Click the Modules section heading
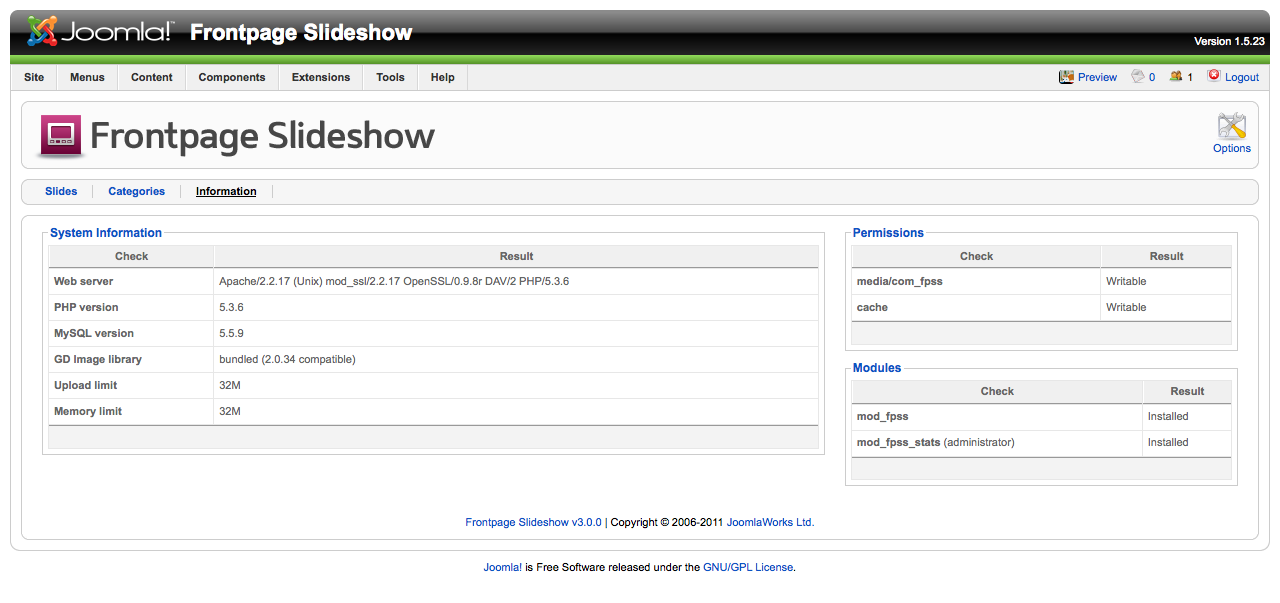The height and width of the screenshot is (603, 1280). point(877,368)
